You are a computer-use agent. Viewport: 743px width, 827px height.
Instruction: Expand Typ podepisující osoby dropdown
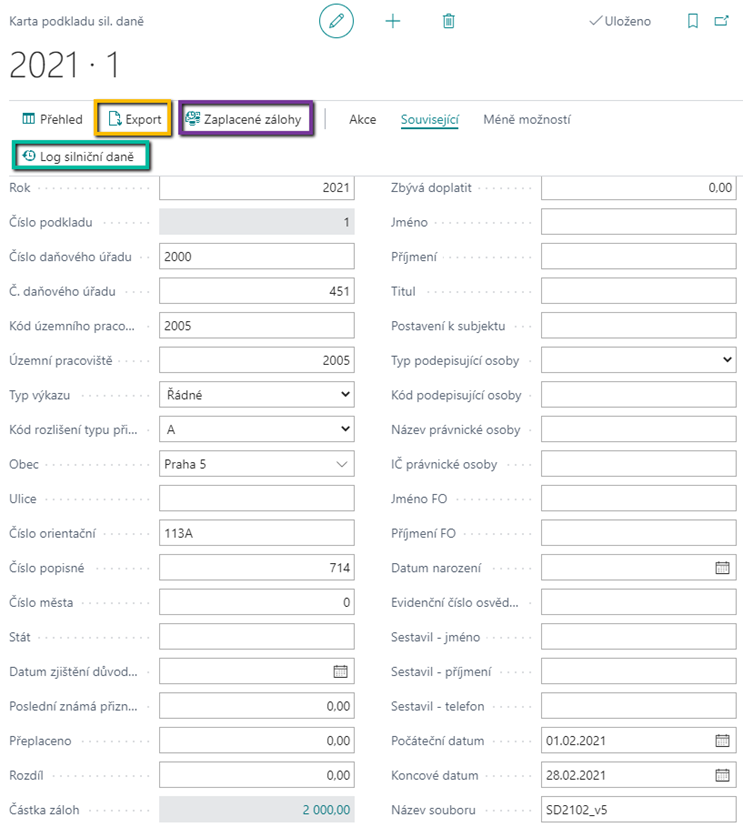coord(726,360)
